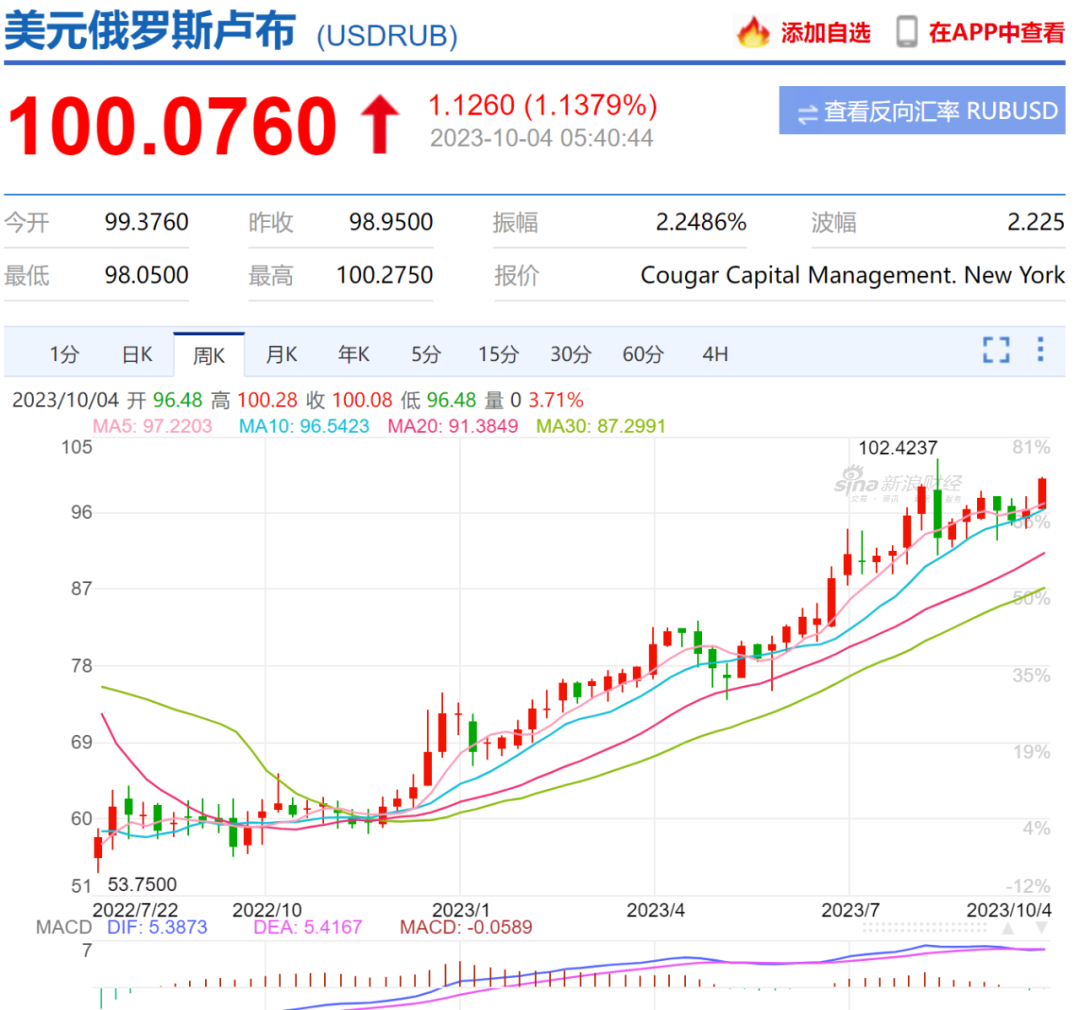Click the down triangle near MACD panel

1041,929
